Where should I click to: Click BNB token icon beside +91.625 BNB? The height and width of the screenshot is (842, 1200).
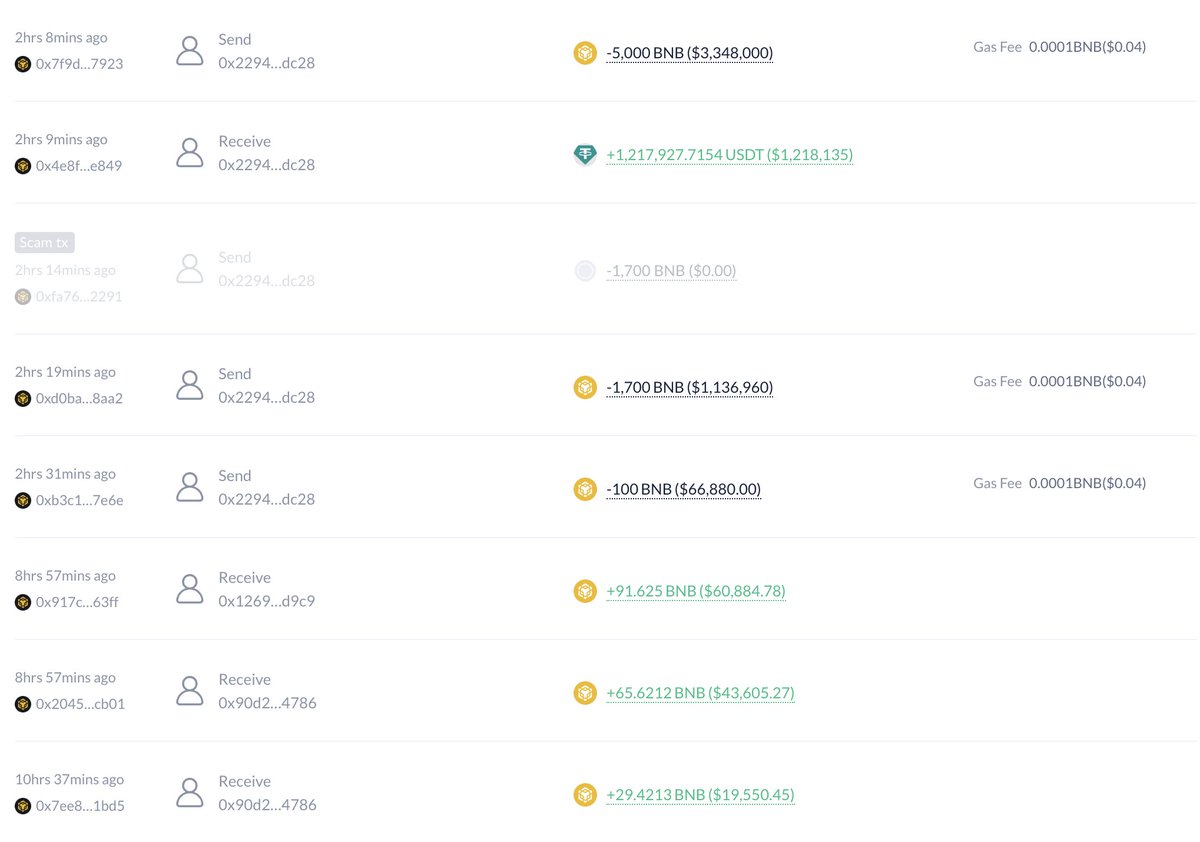click(x=585, y=591)
